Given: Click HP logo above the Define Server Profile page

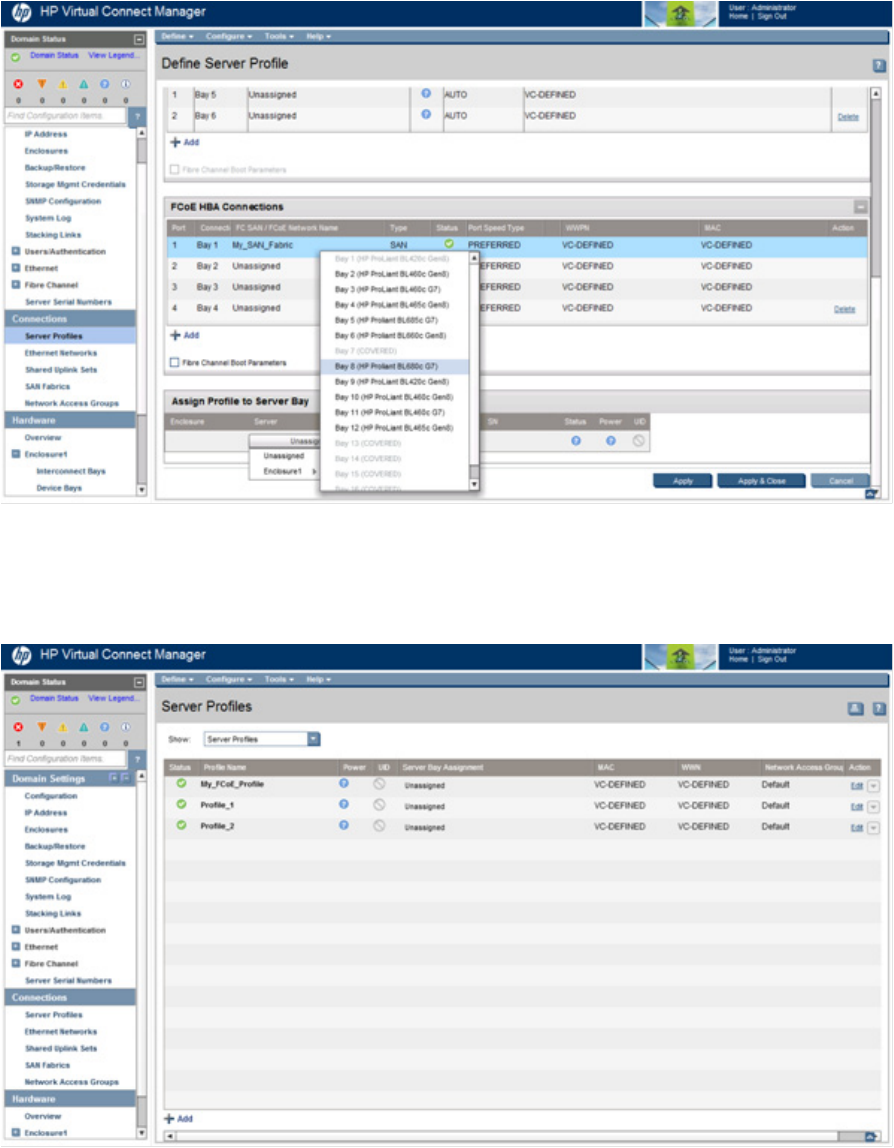Looking at the screenshot, I should [x=21, y=12].
